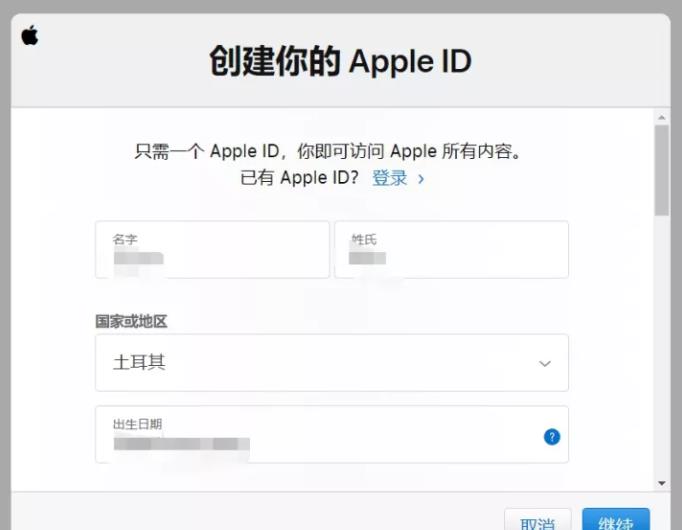682x530 pixels.
Task: Click the 创建你的 Apple ID heading
Action: tap(341, 61)
